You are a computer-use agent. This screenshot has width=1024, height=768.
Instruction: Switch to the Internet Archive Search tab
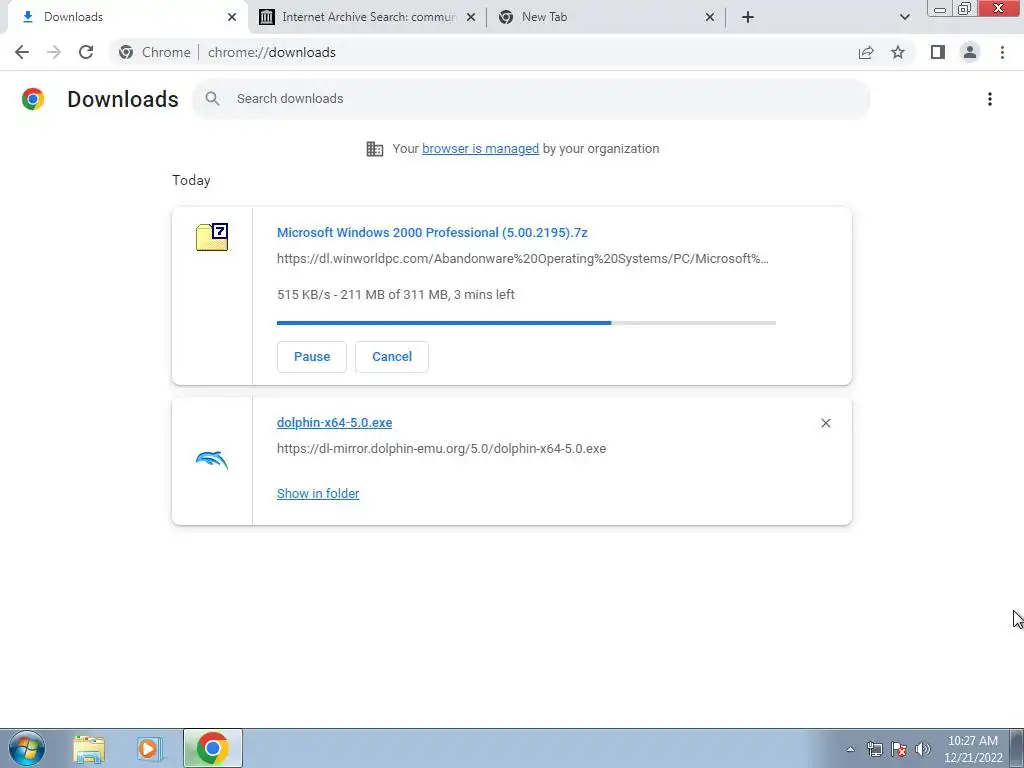[369, 17]
